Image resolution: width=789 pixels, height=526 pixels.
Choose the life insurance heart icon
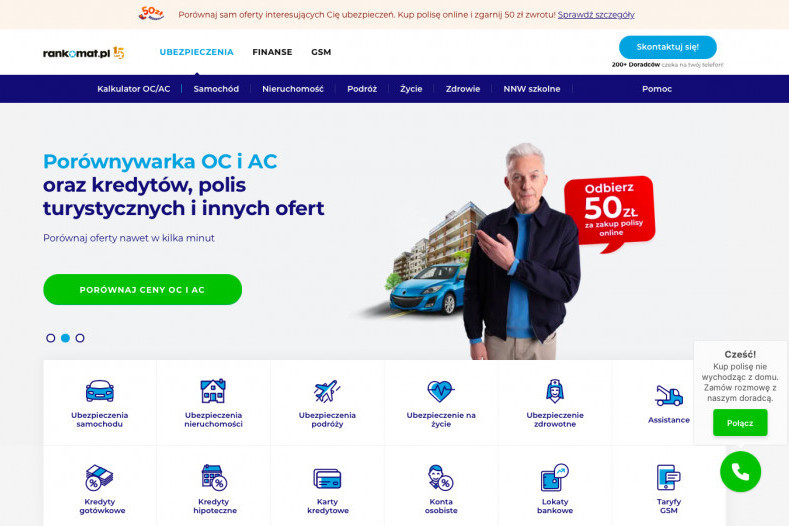(x=441, y=391)
